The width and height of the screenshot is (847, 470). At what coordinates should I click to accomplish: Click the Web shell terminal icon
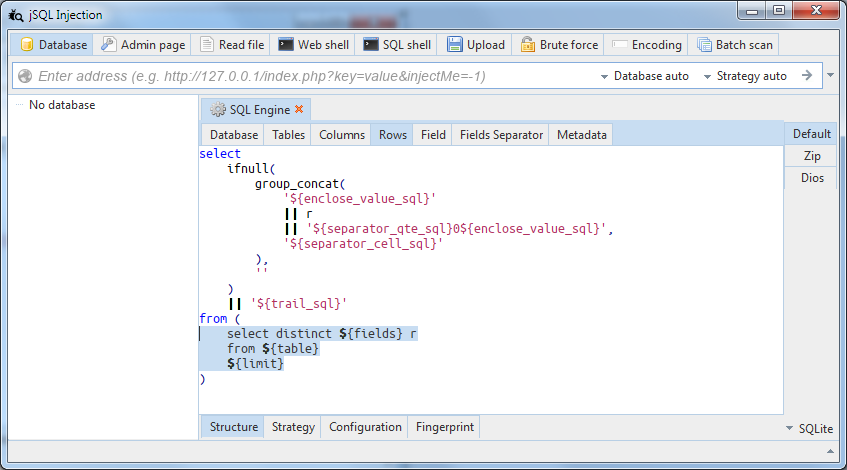pyautogui.click(x=285, y=44)
